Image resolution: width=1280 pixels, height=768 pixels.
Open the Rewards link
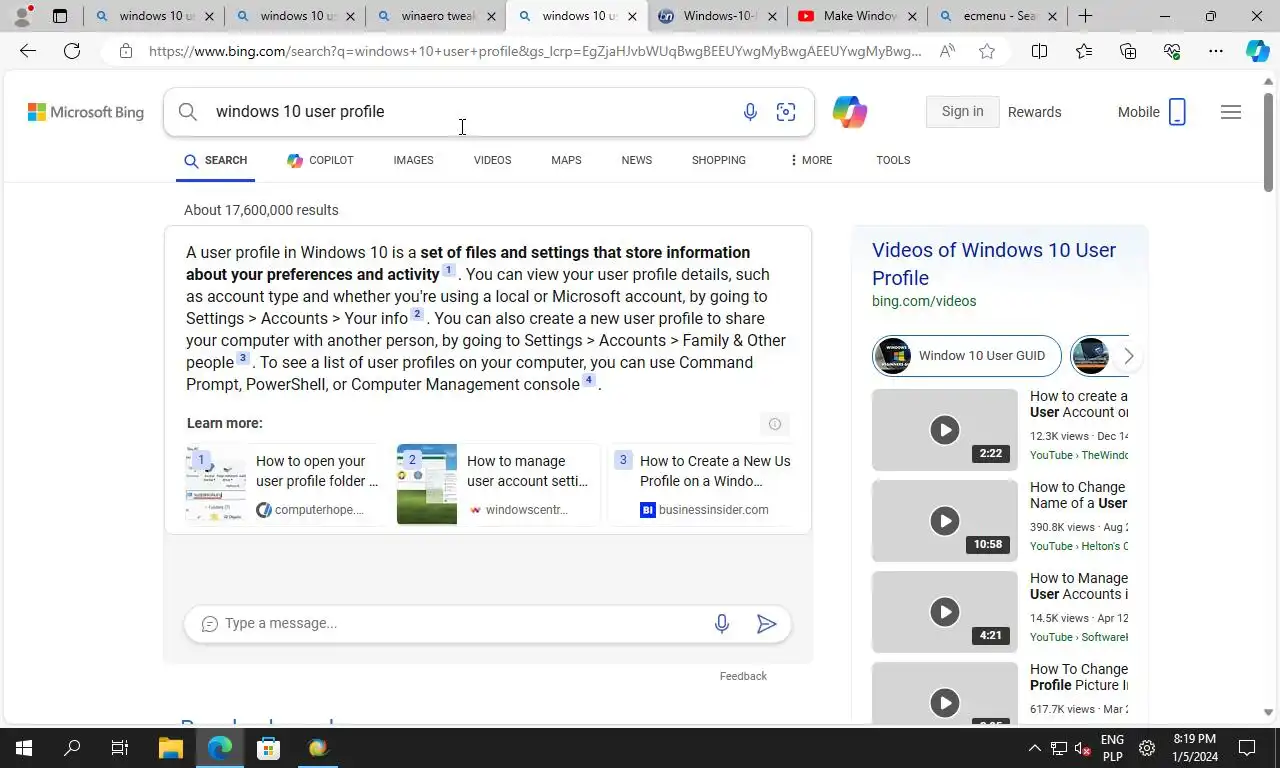[1034, 112]
